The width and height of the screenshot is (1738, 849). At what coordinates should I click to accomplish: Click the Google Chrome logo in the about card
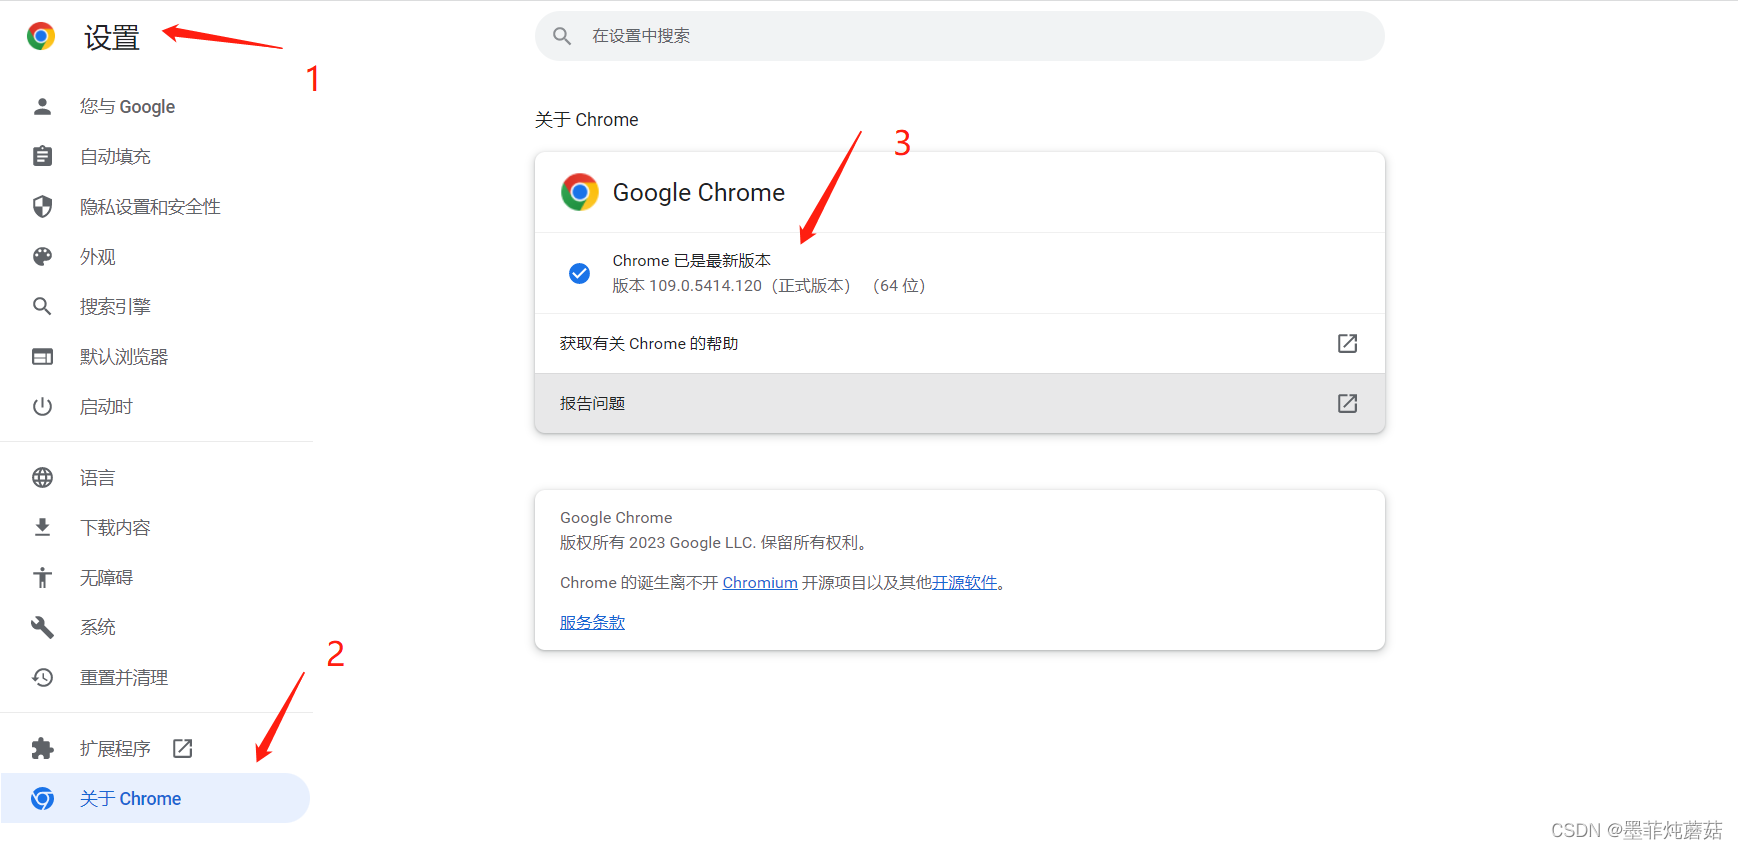point(580,192)
